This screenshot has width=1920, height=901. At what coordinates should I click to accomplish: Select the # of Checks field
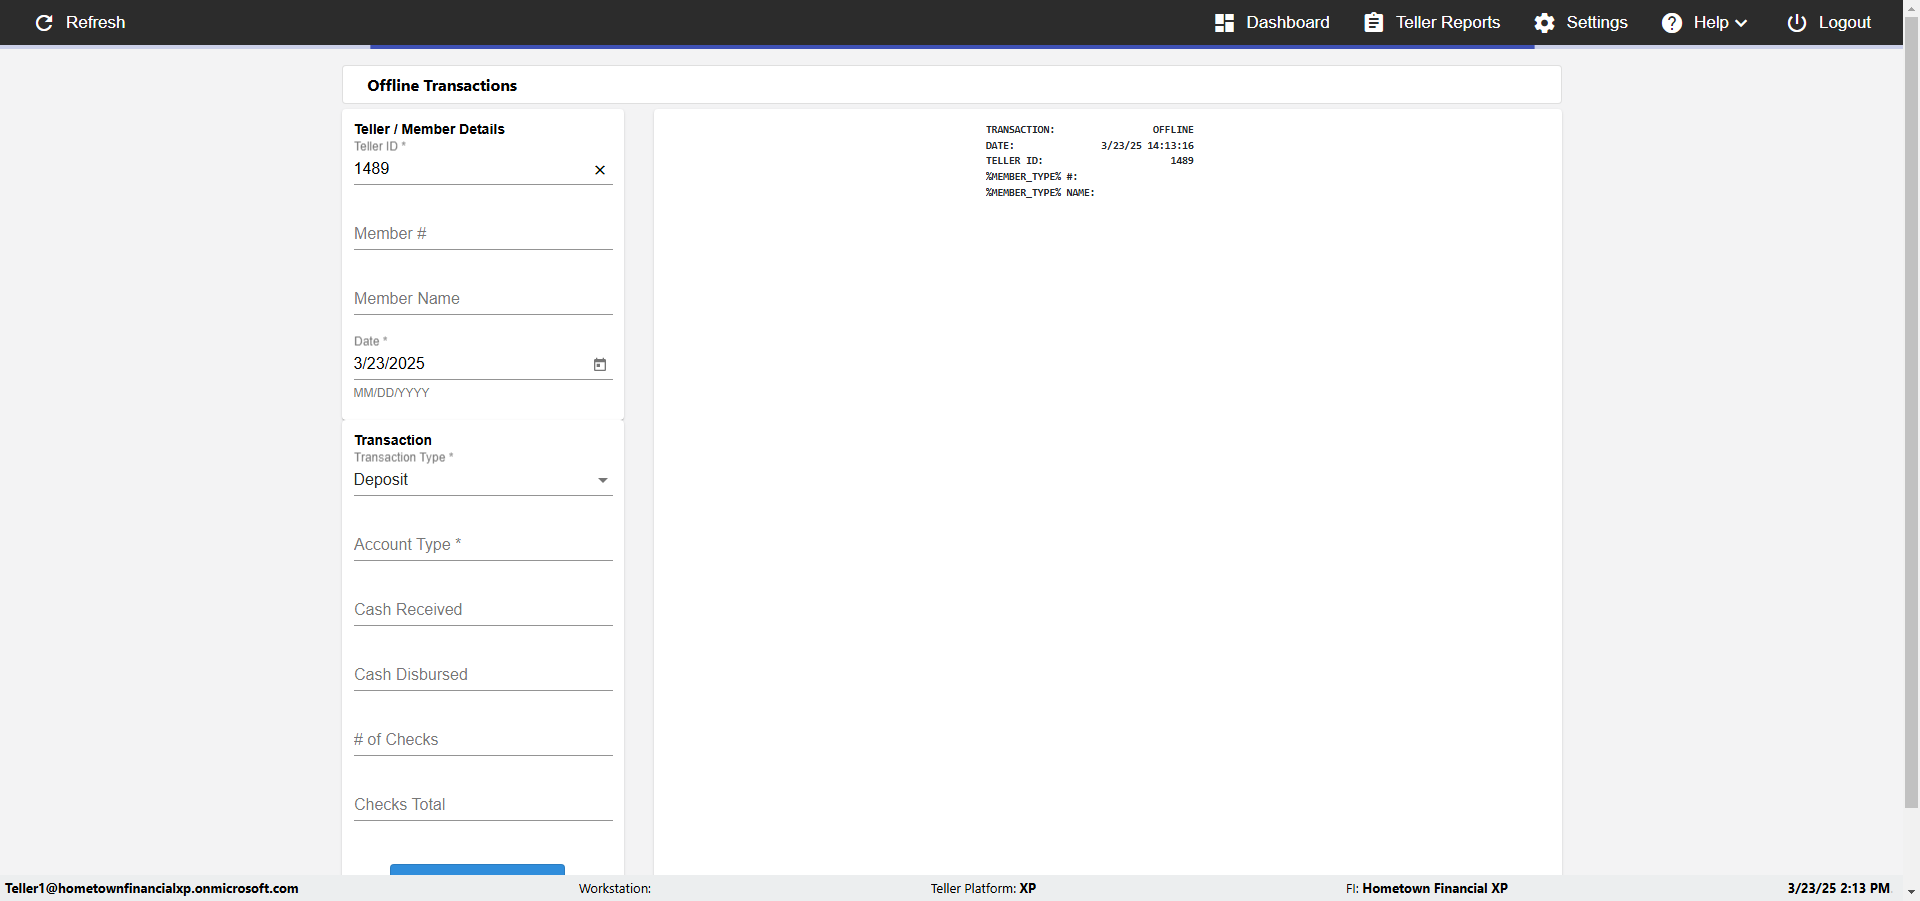point(483,740)
